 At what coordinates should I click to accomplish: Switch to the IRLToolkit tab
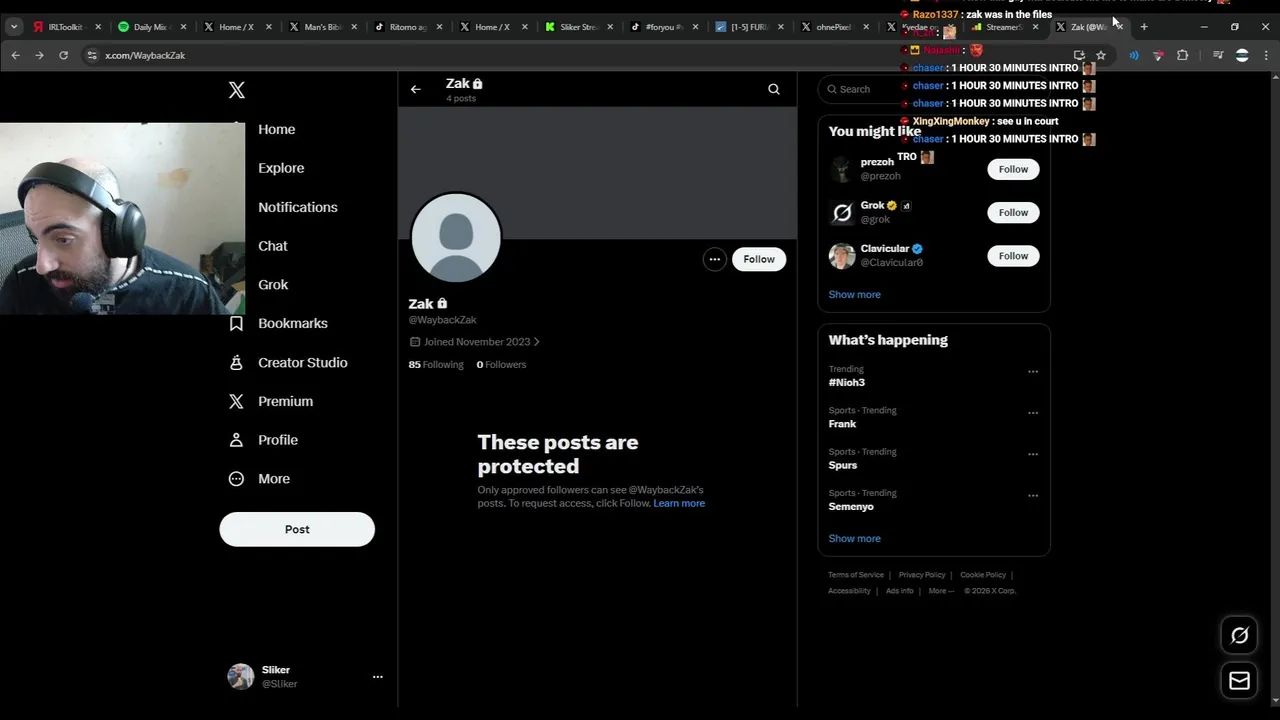[65, 27]
